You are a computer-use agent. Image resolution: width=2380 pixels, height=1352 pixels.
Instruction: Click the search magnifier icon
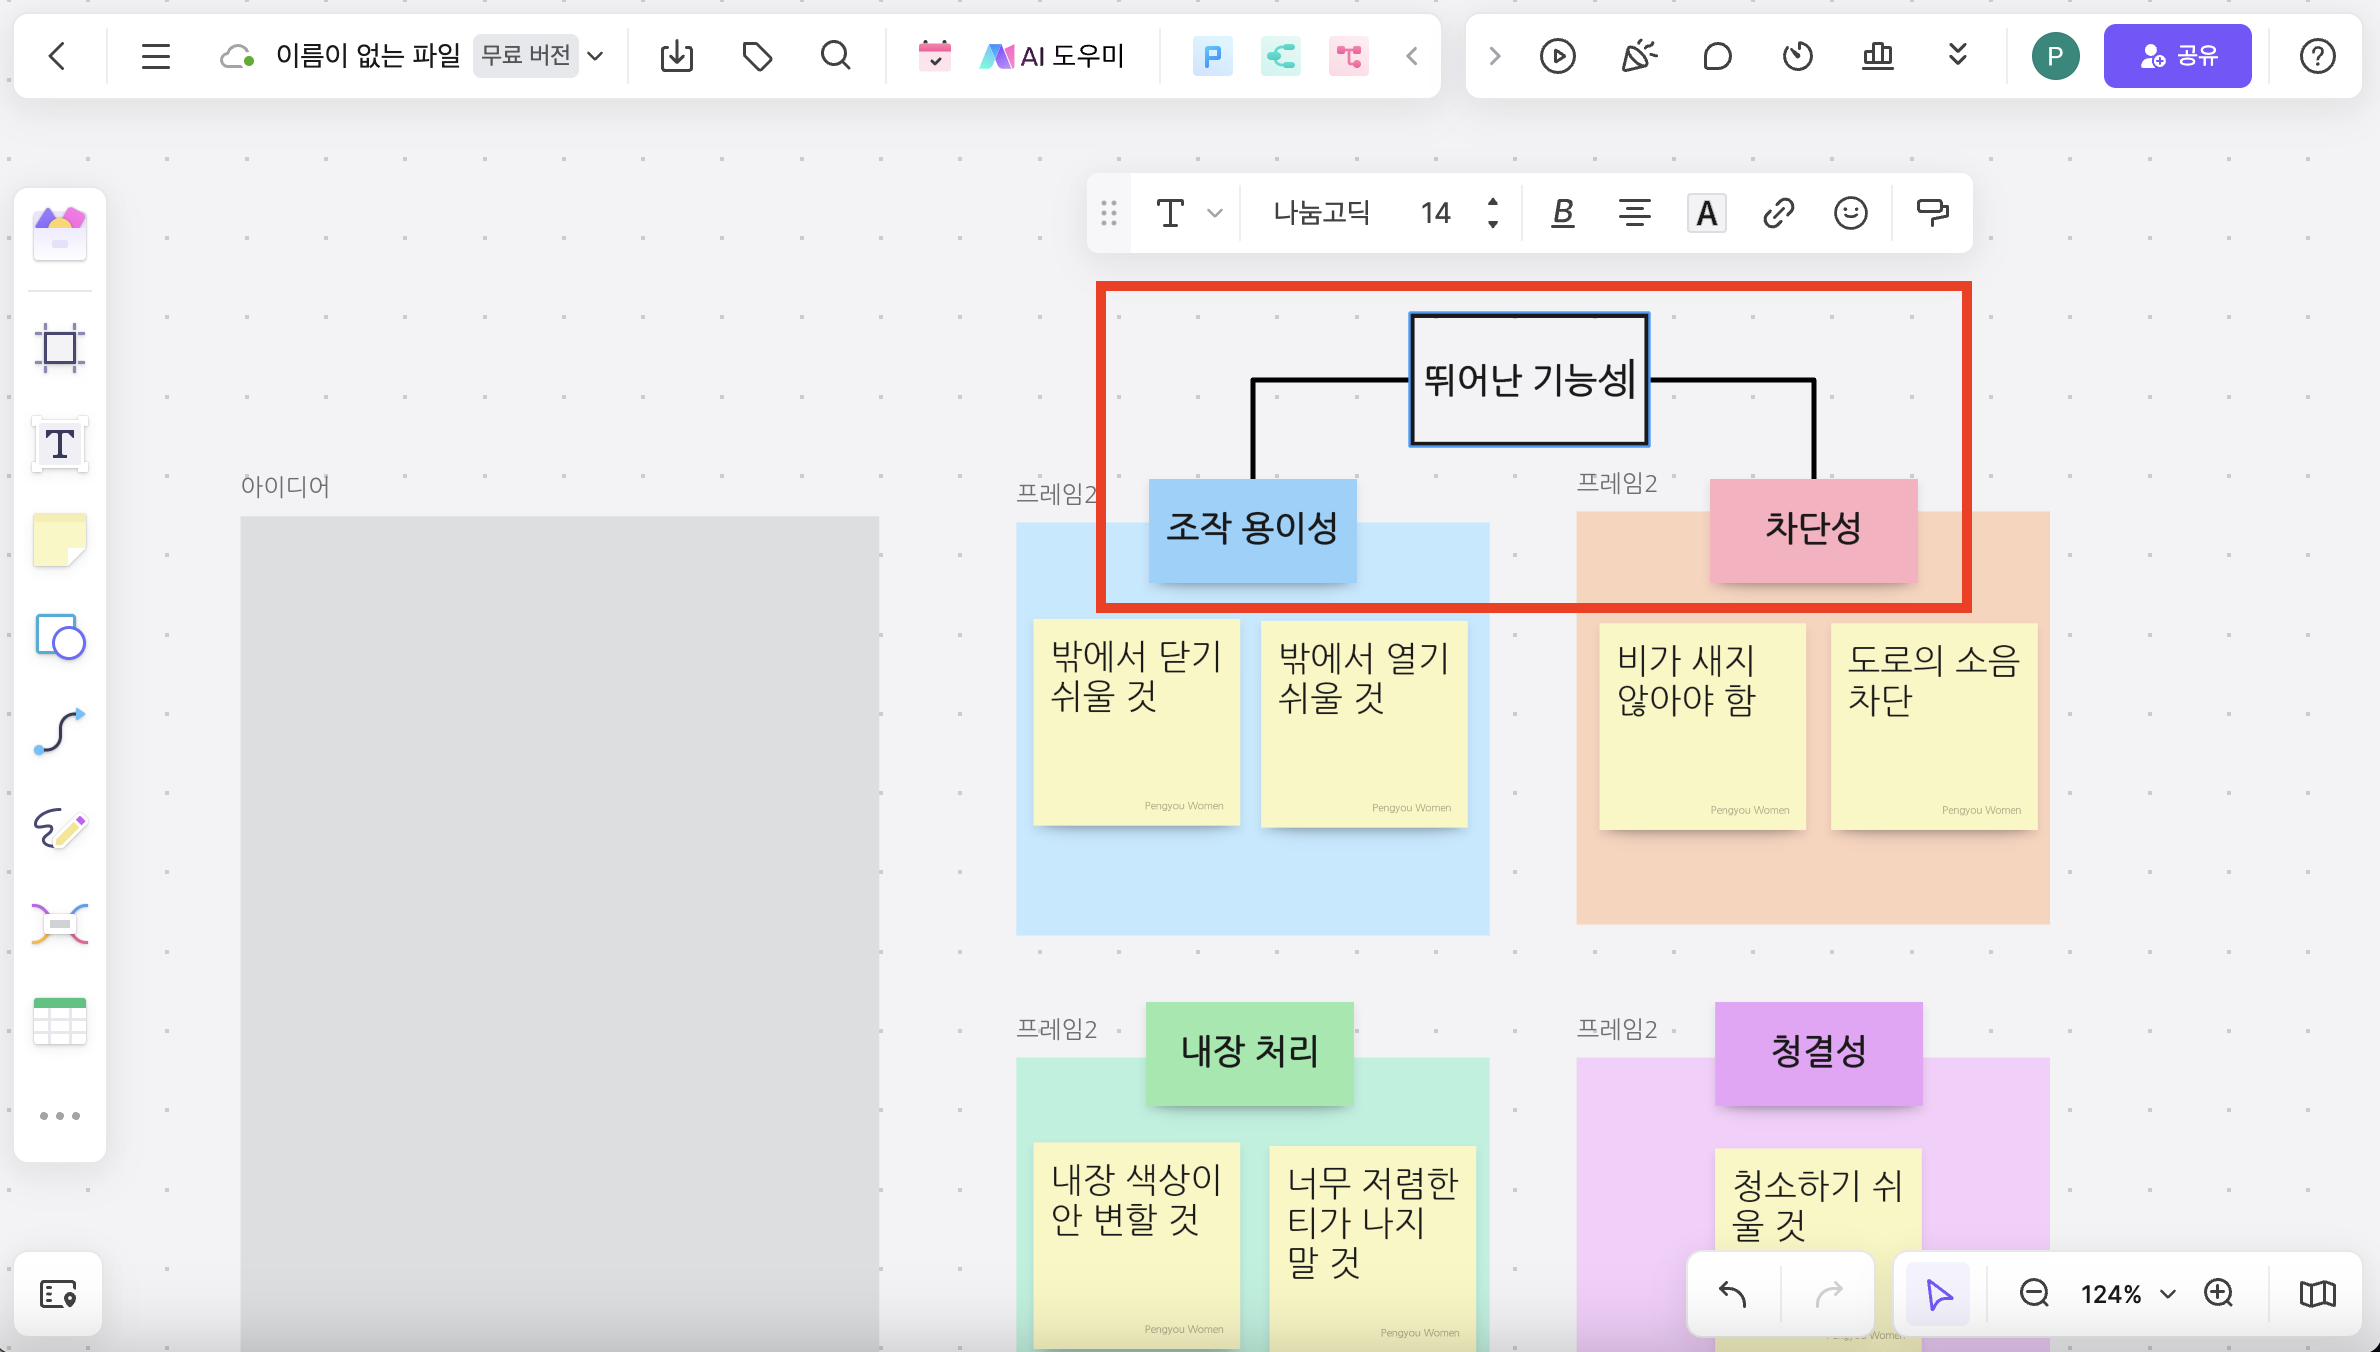pos(835,56)
